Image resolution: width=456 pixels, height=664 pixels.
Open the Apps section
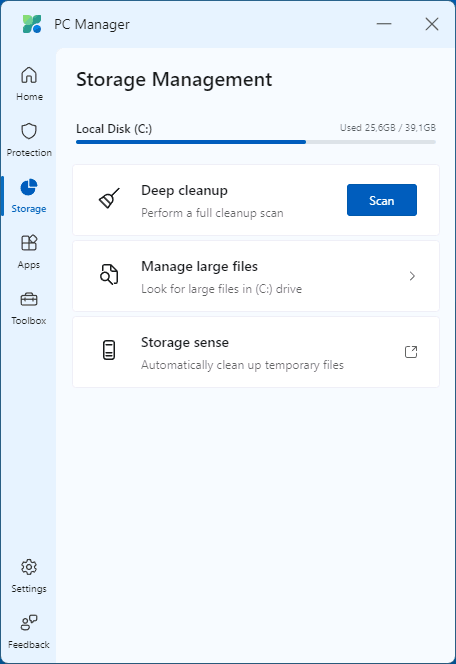[x=29, y=252]
